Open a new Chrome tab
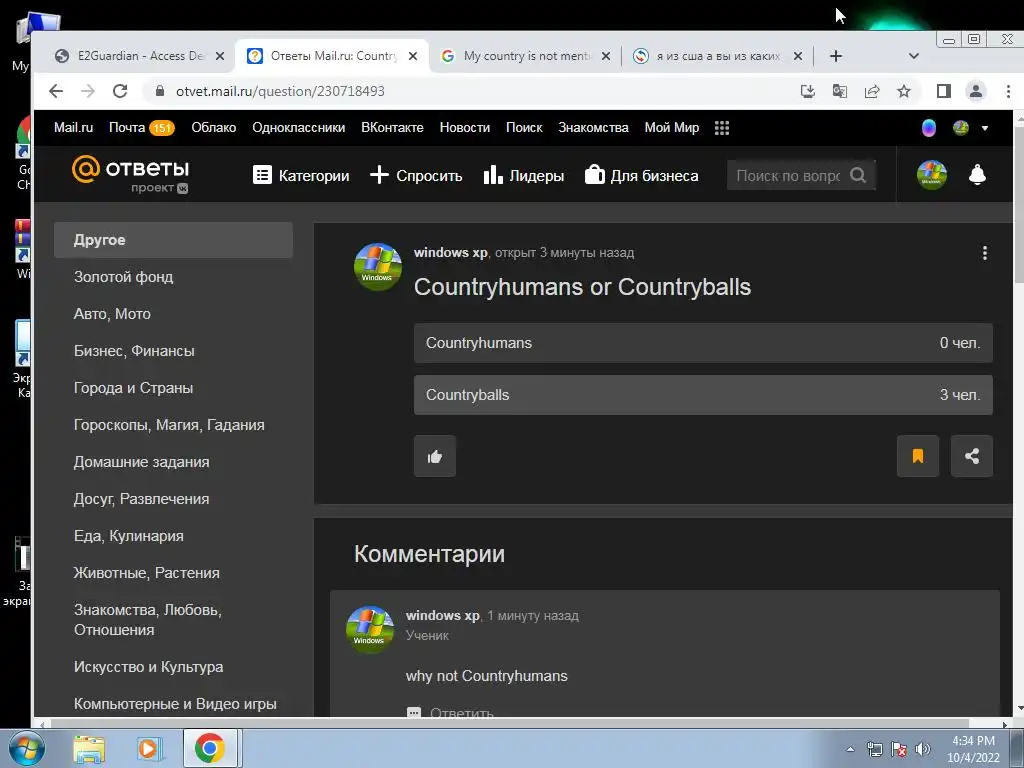Screen dimensions: 1024x768 click(x=836, y=56)
